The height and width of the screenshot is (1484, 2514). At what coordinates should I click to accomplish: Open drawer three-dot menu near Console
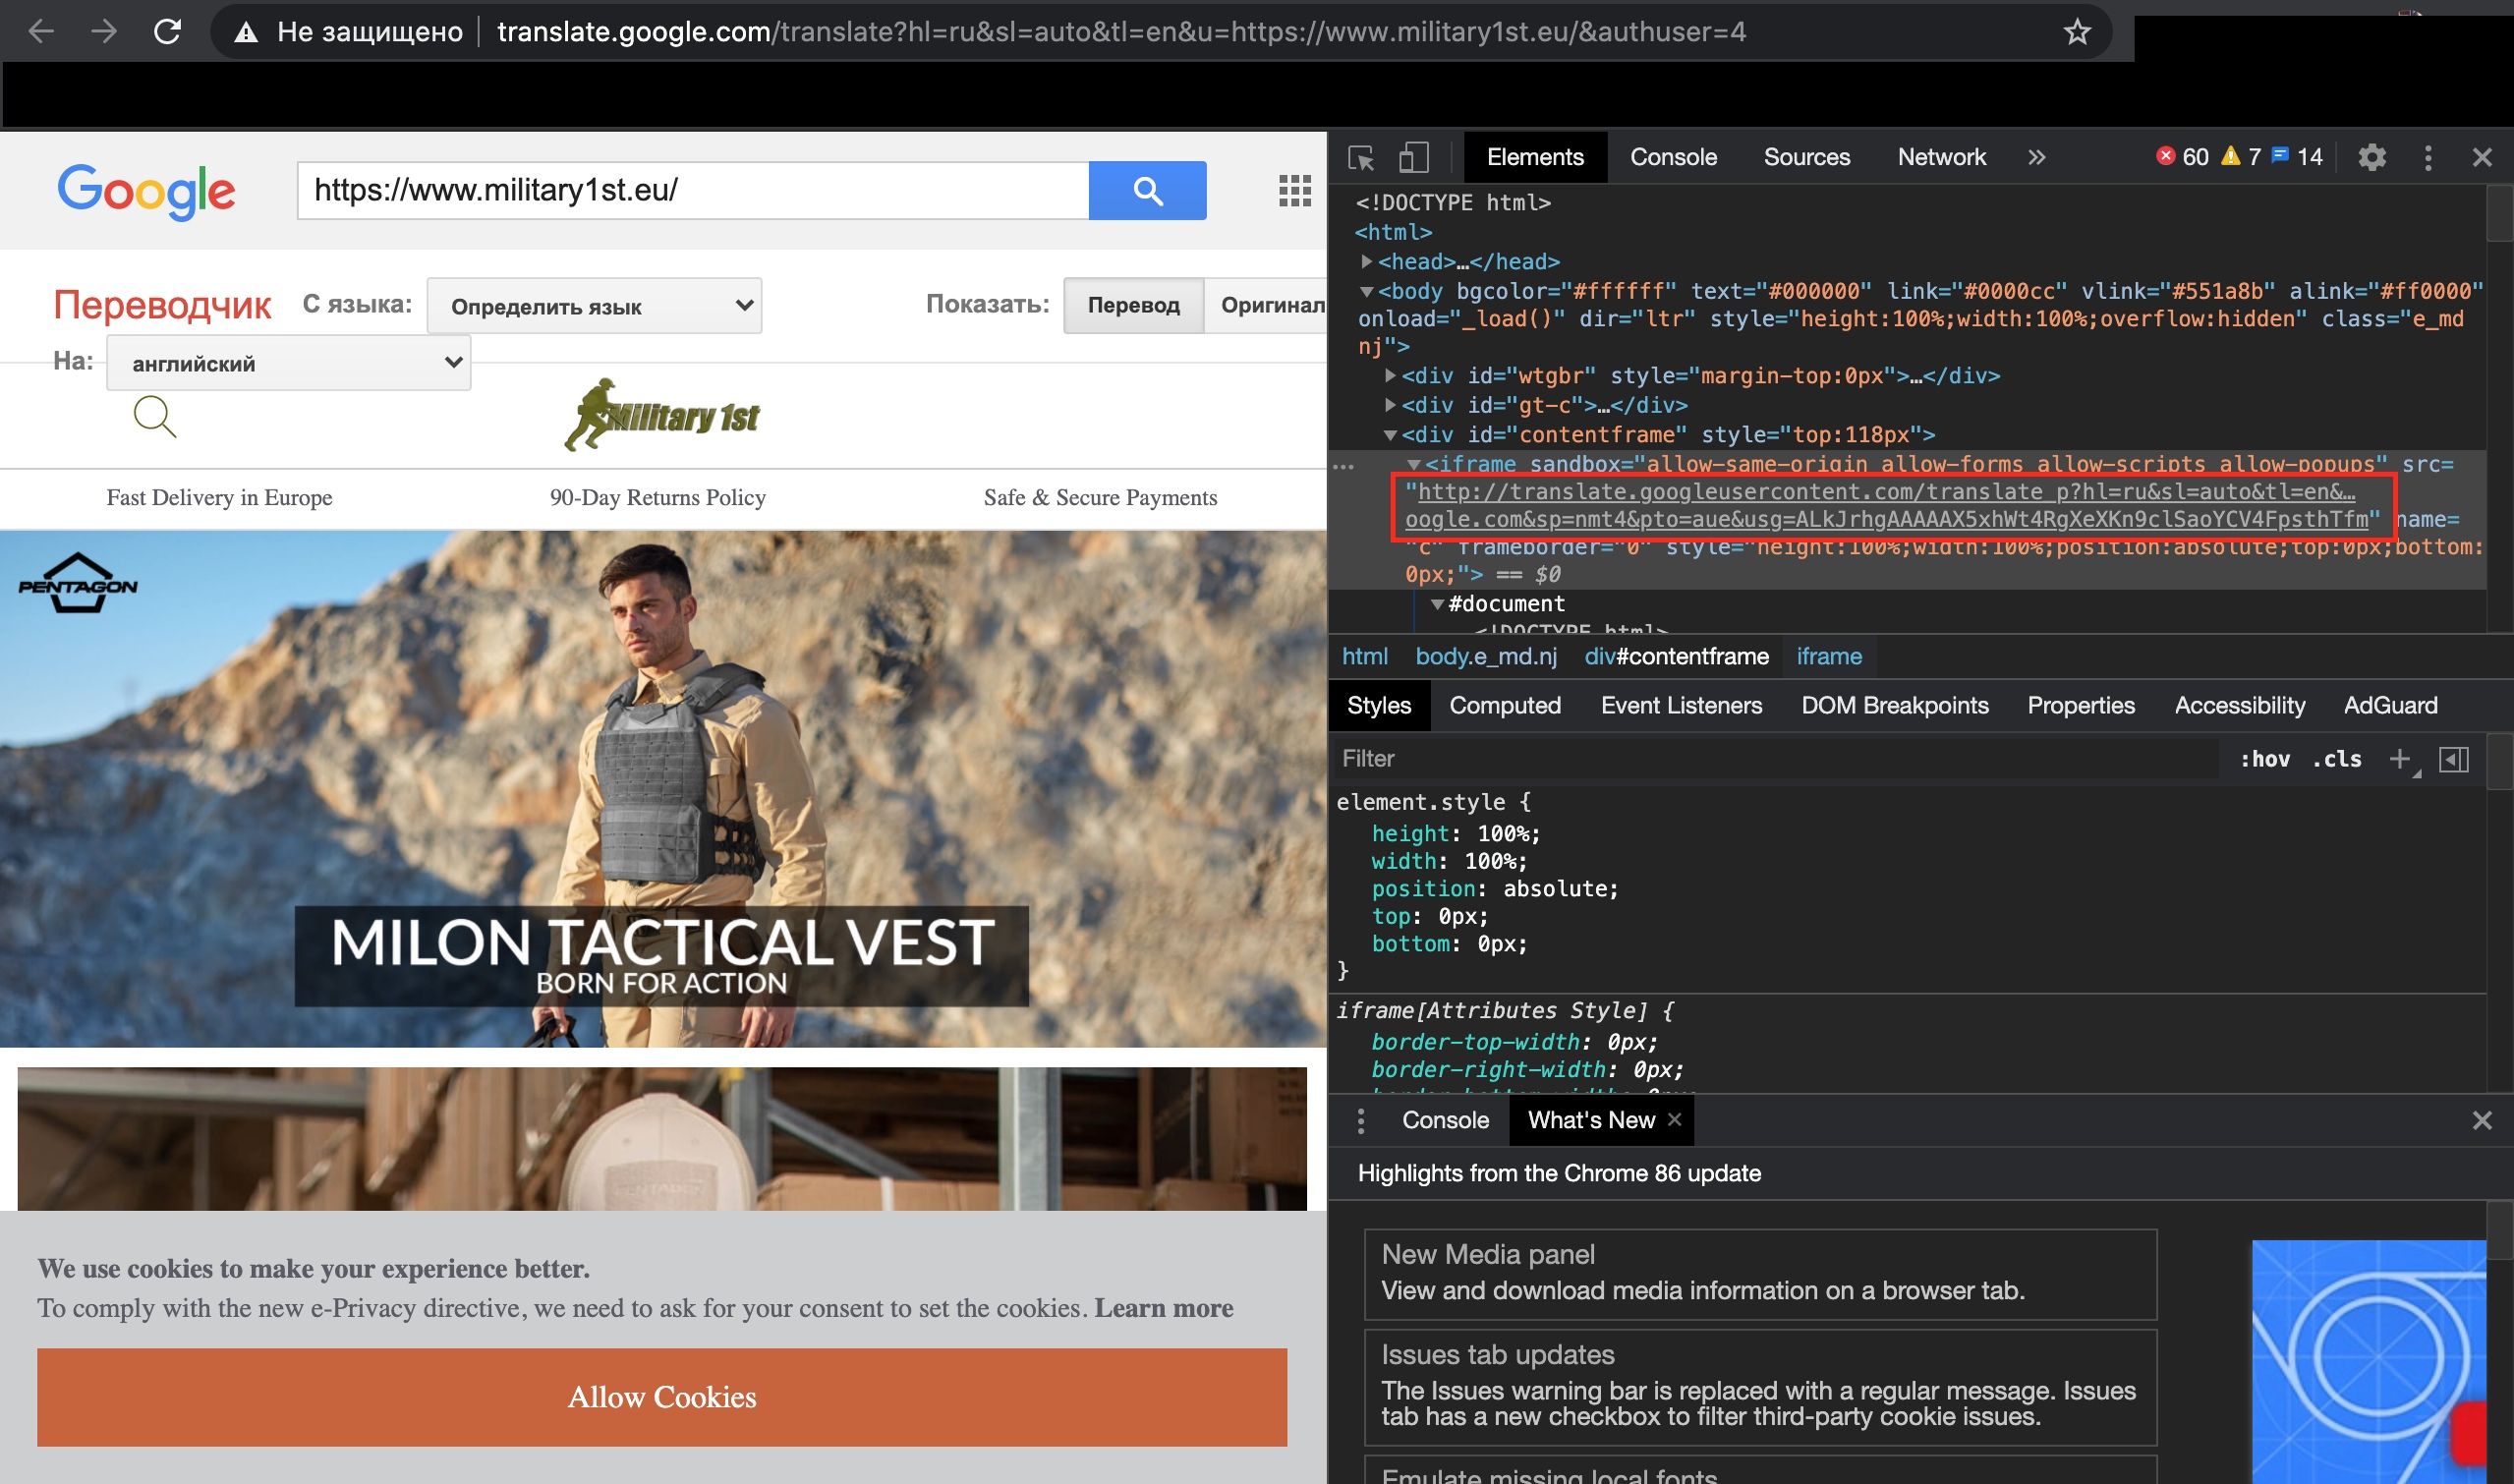1361,1120
